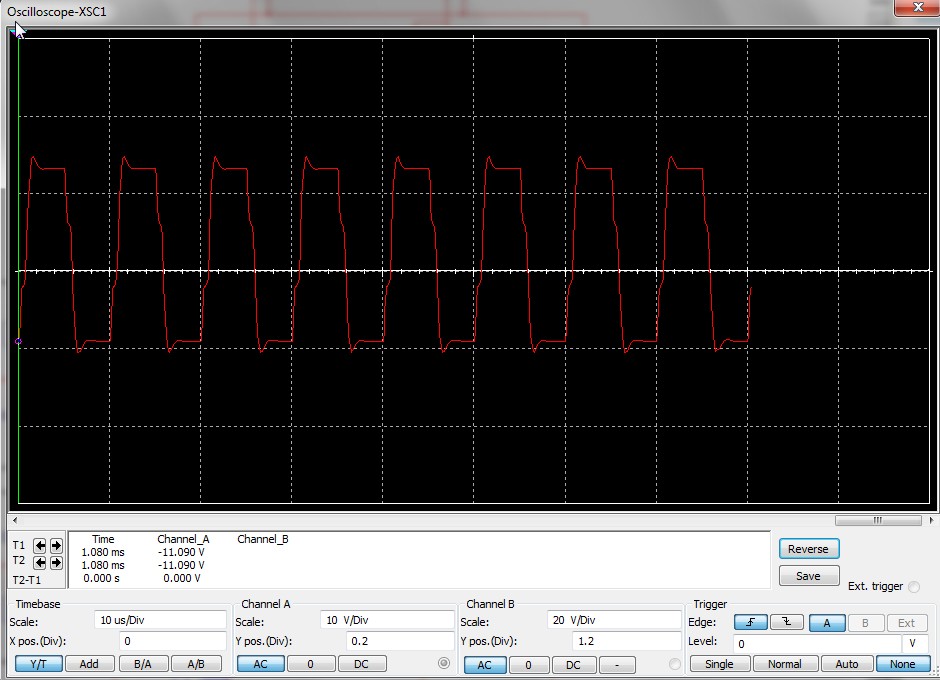Switch to A/B display mode
This screenshot has height=680, width=940.
[x=196, y=664]
